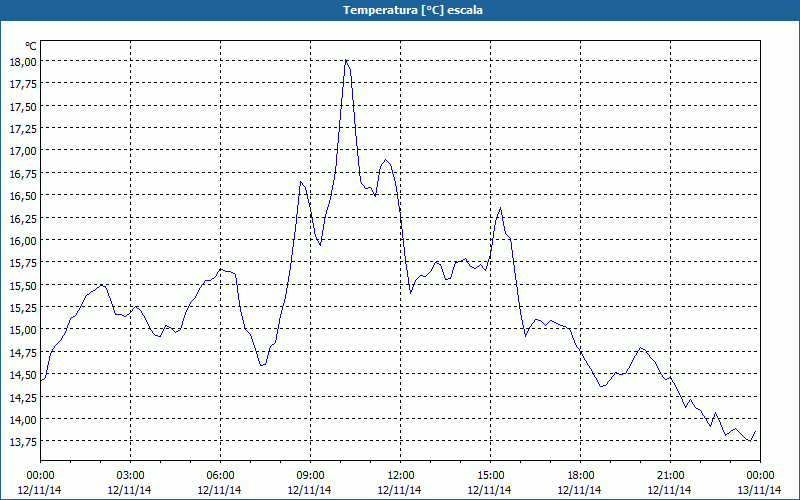
Task: Click the 17,50 y-axis value
Action: click(x=23, y=106)
